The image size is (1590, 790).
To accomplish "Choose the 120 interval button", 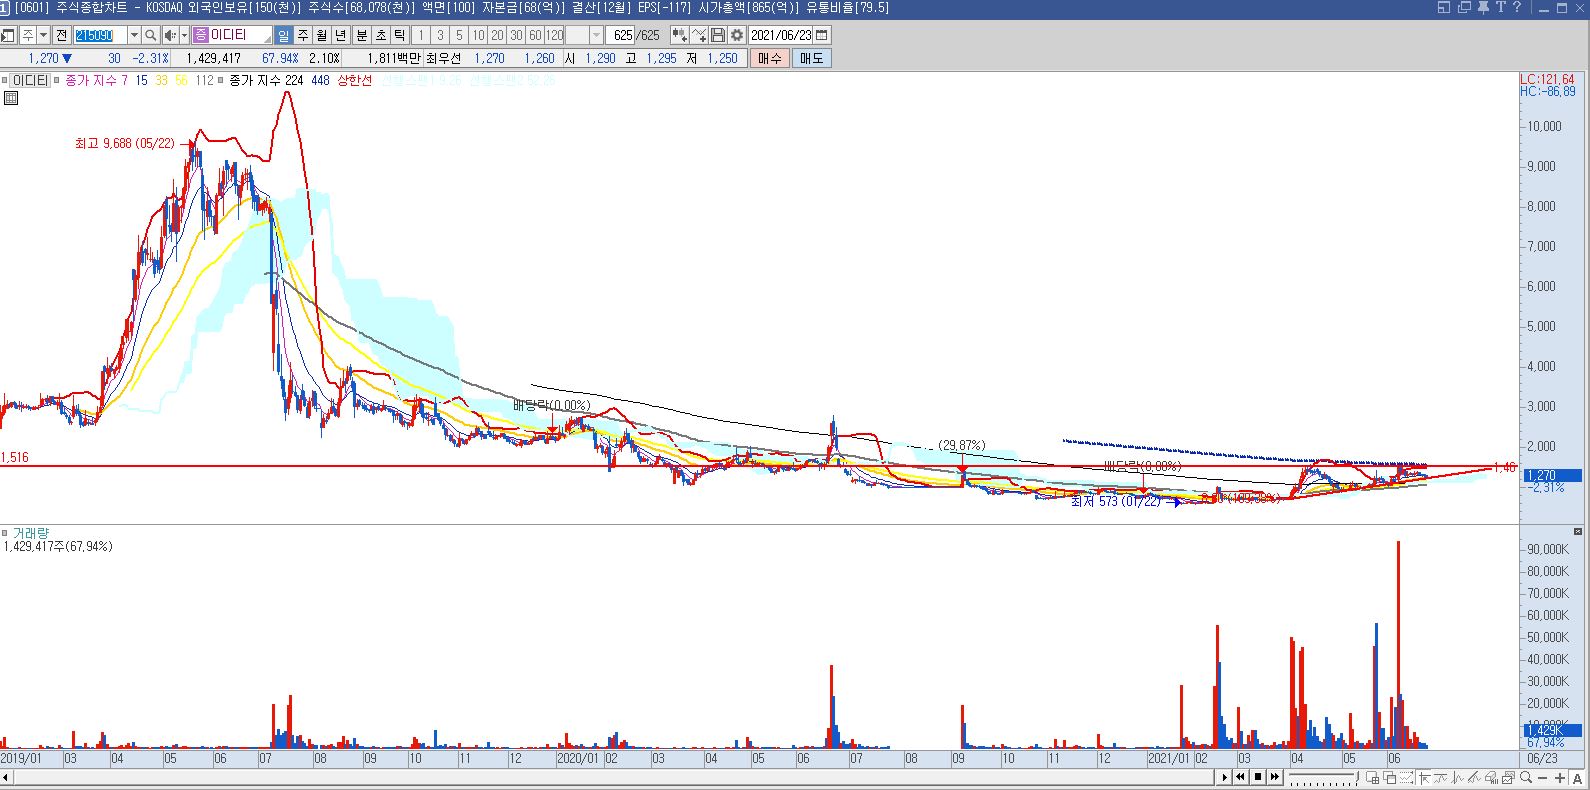I will (x=555, y=35).
